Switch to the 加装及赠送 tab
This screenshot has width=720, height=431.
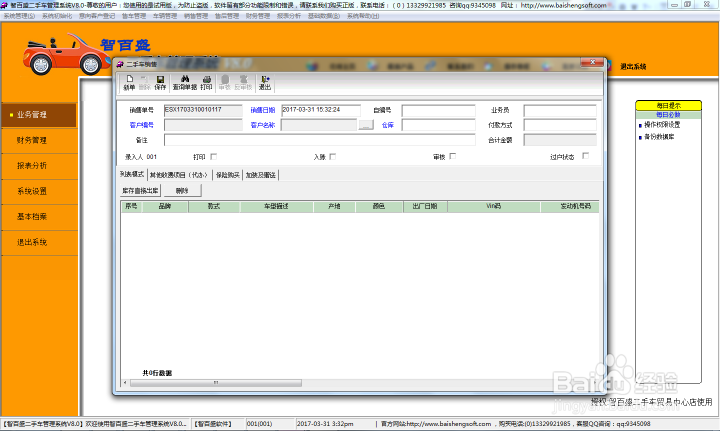pos(260,175)
